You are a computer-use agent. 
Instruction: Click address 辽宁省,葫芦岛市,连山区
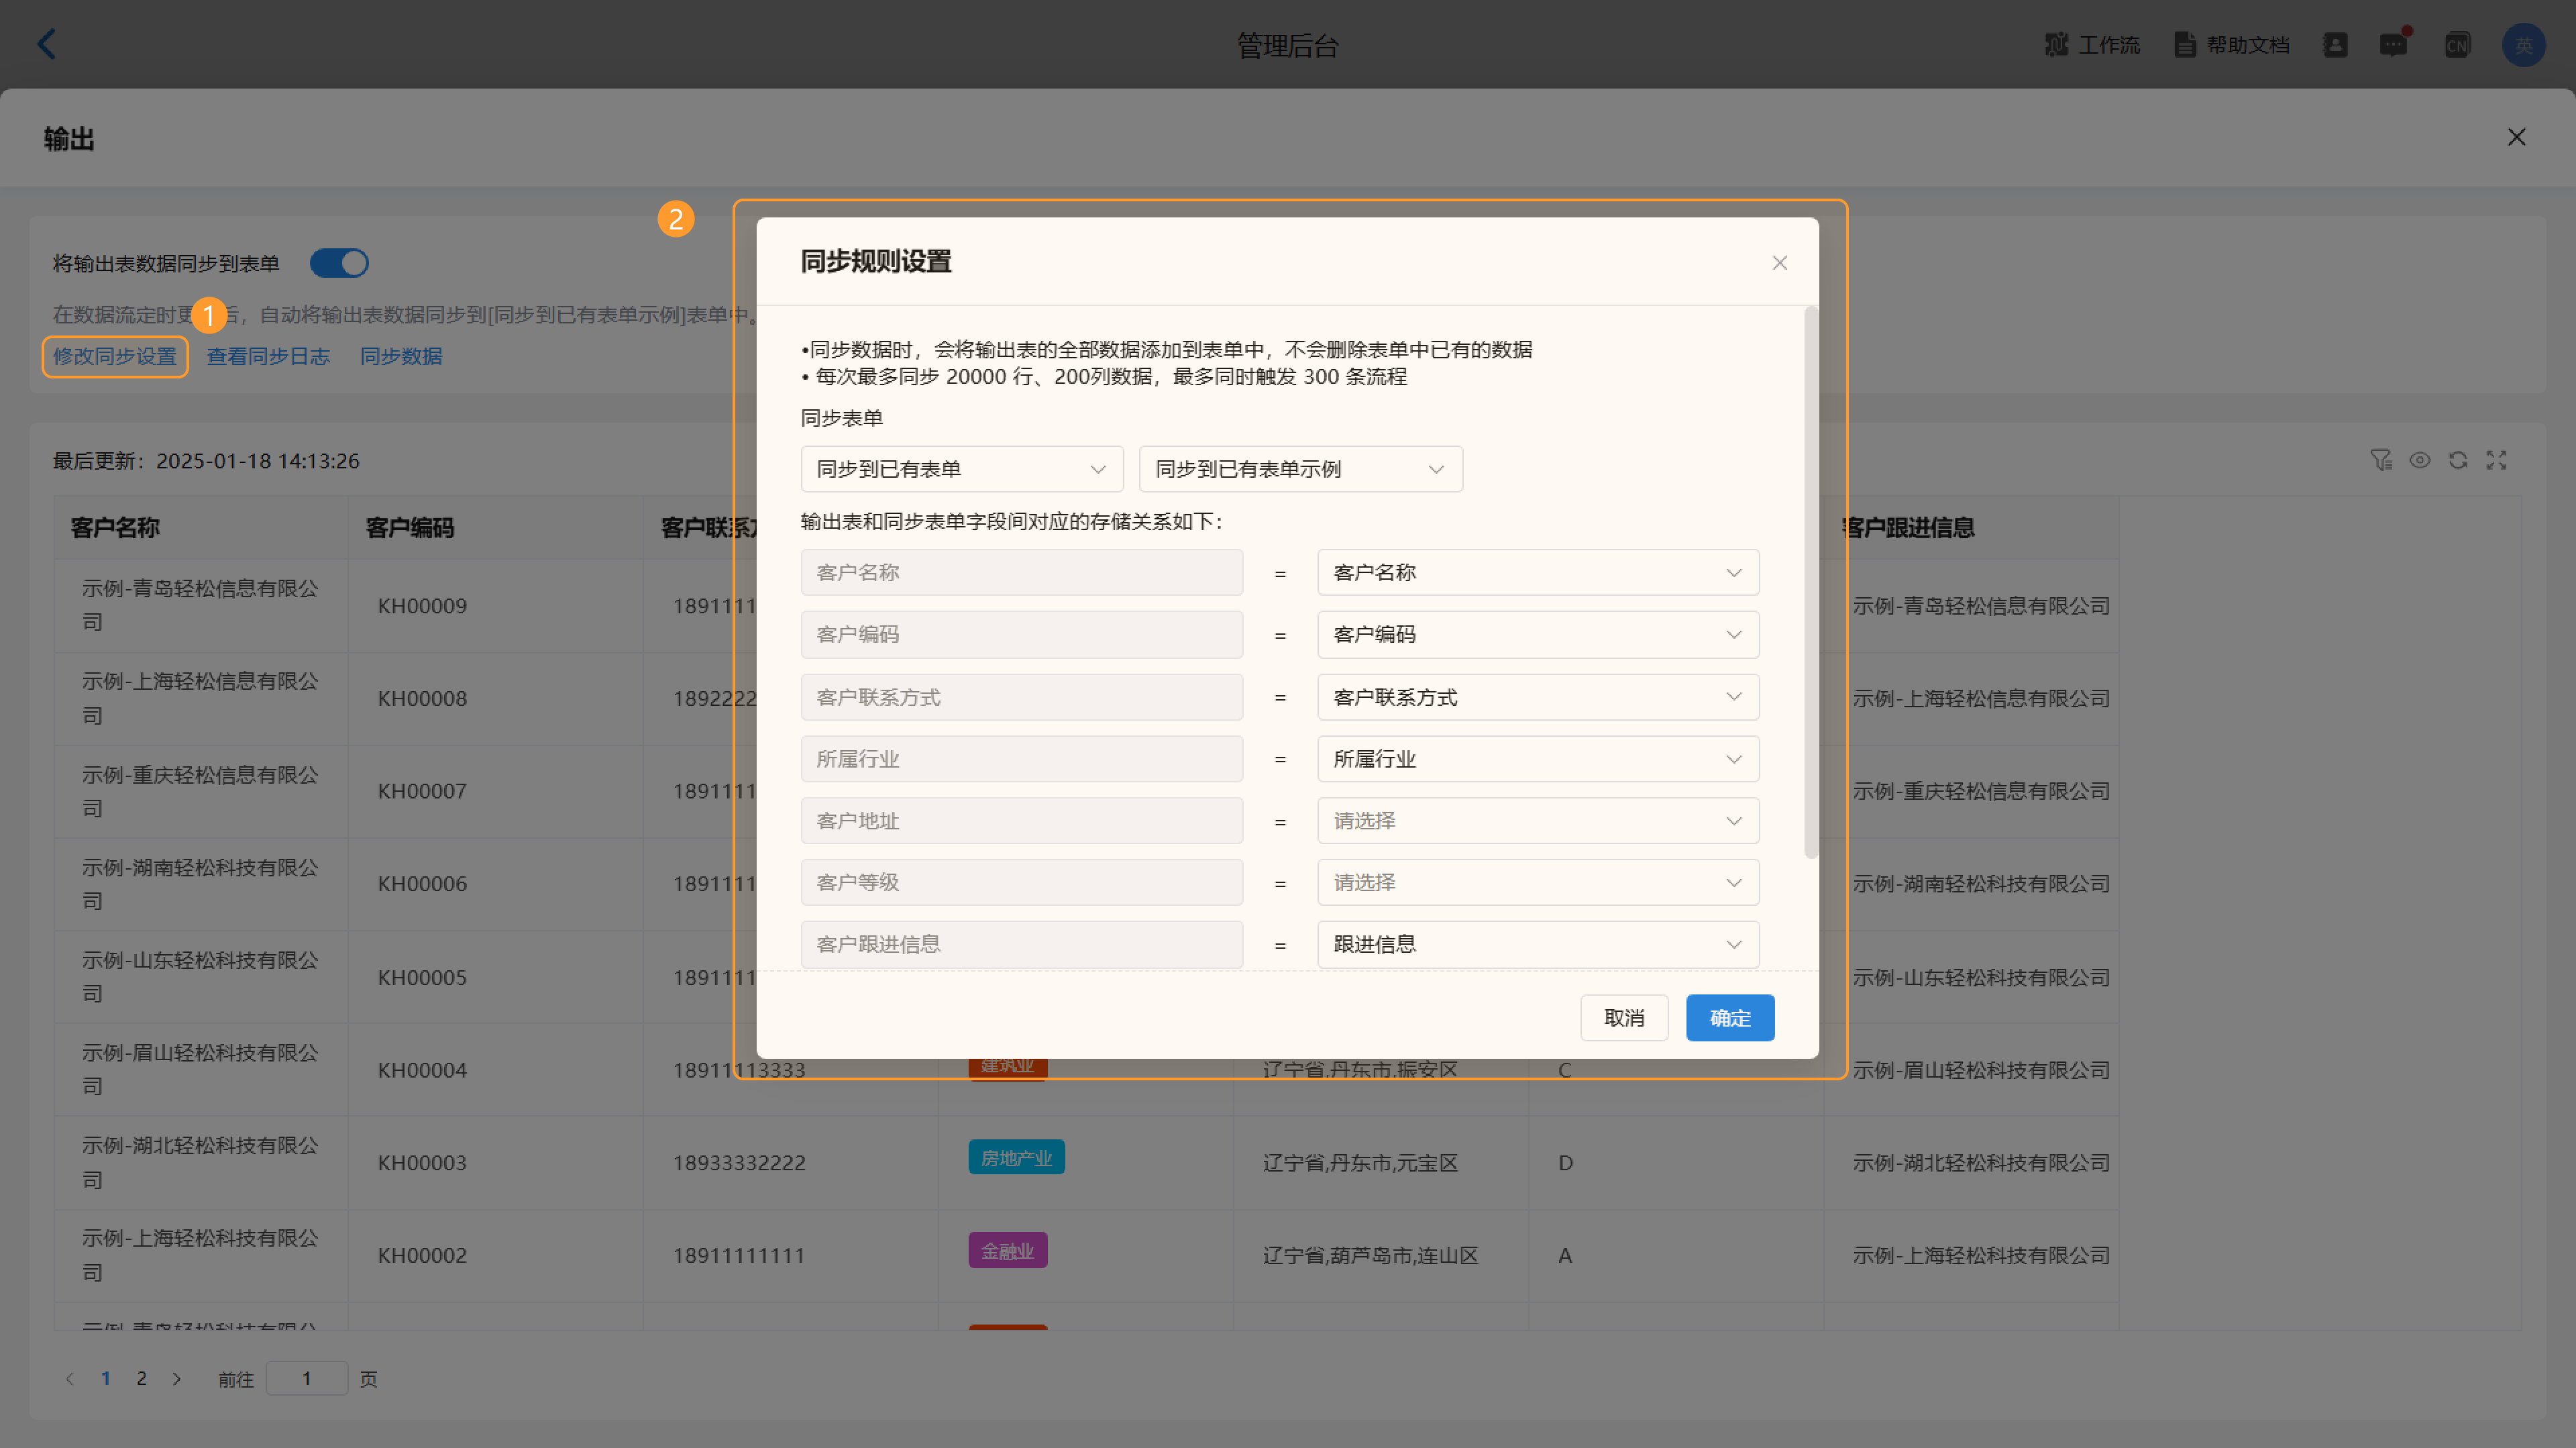pyautogui.click(x=1370, y=1256)
